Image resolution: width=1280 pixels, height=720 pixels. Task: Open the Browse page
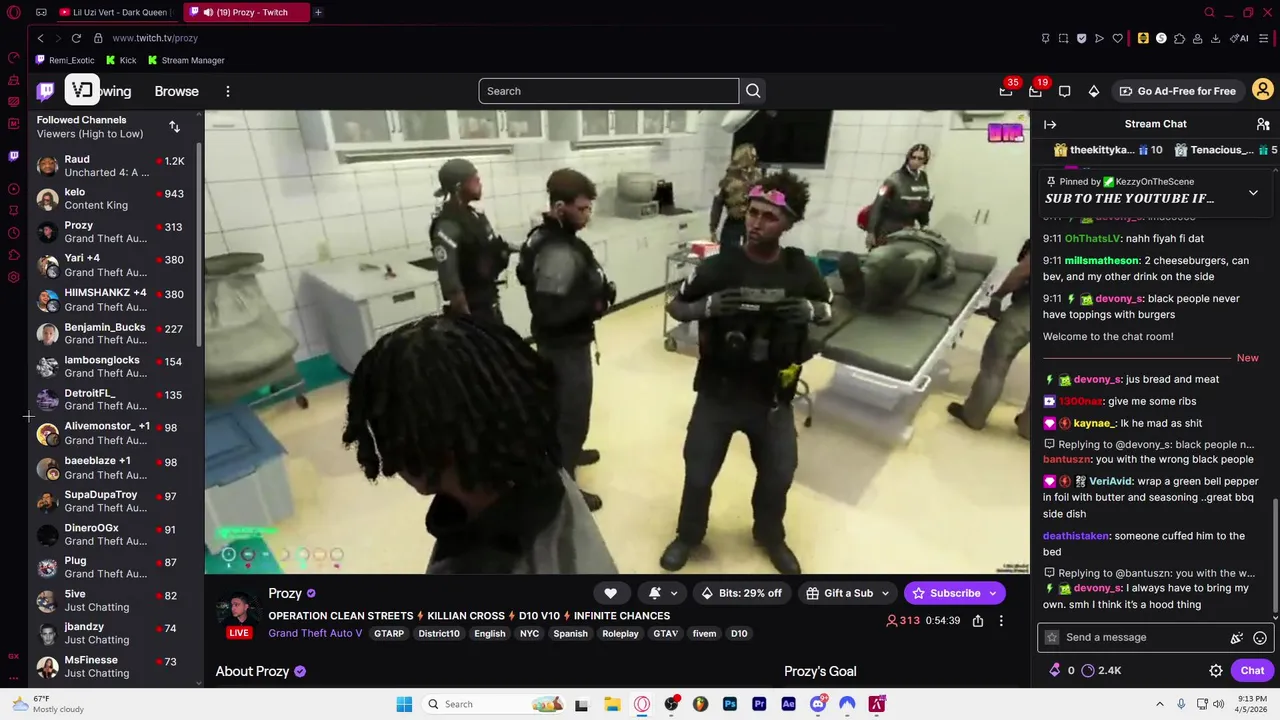point(177,91)
